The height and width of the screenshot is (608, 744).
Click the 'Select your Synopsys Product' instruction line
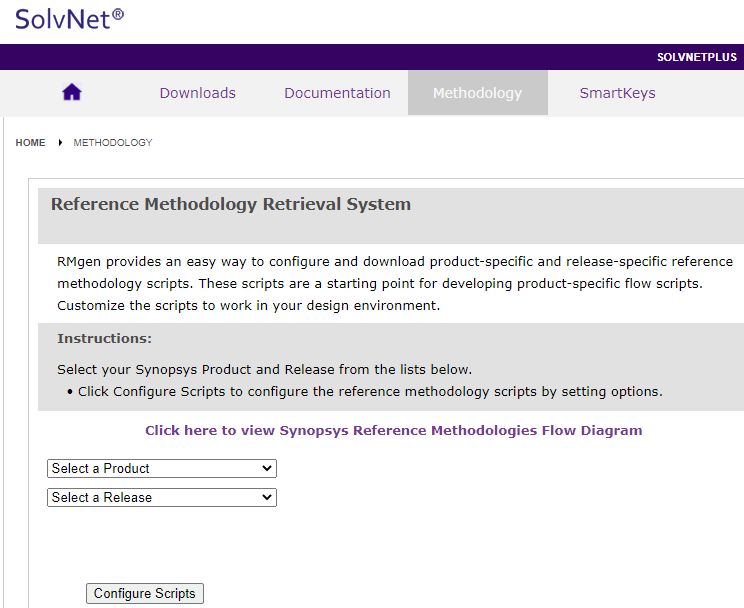(264, 369)
